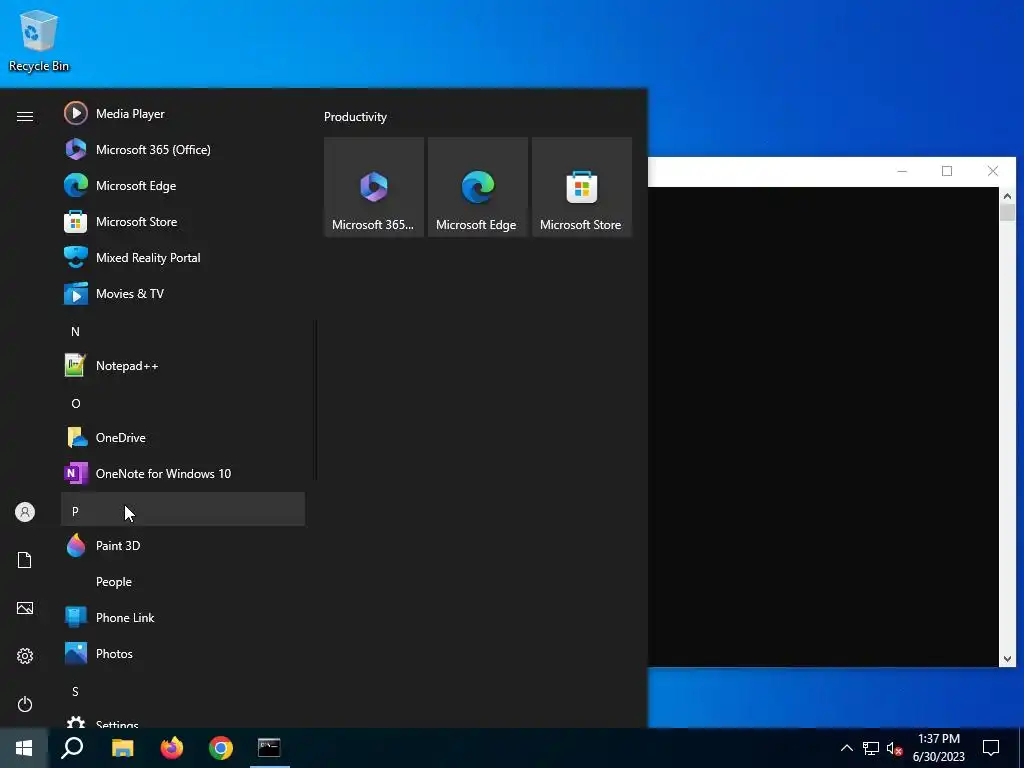Click the console window scrollbar up arrow
Image resolution: width=1024 pixels, height=768 pixels.
pos(1007,196)
